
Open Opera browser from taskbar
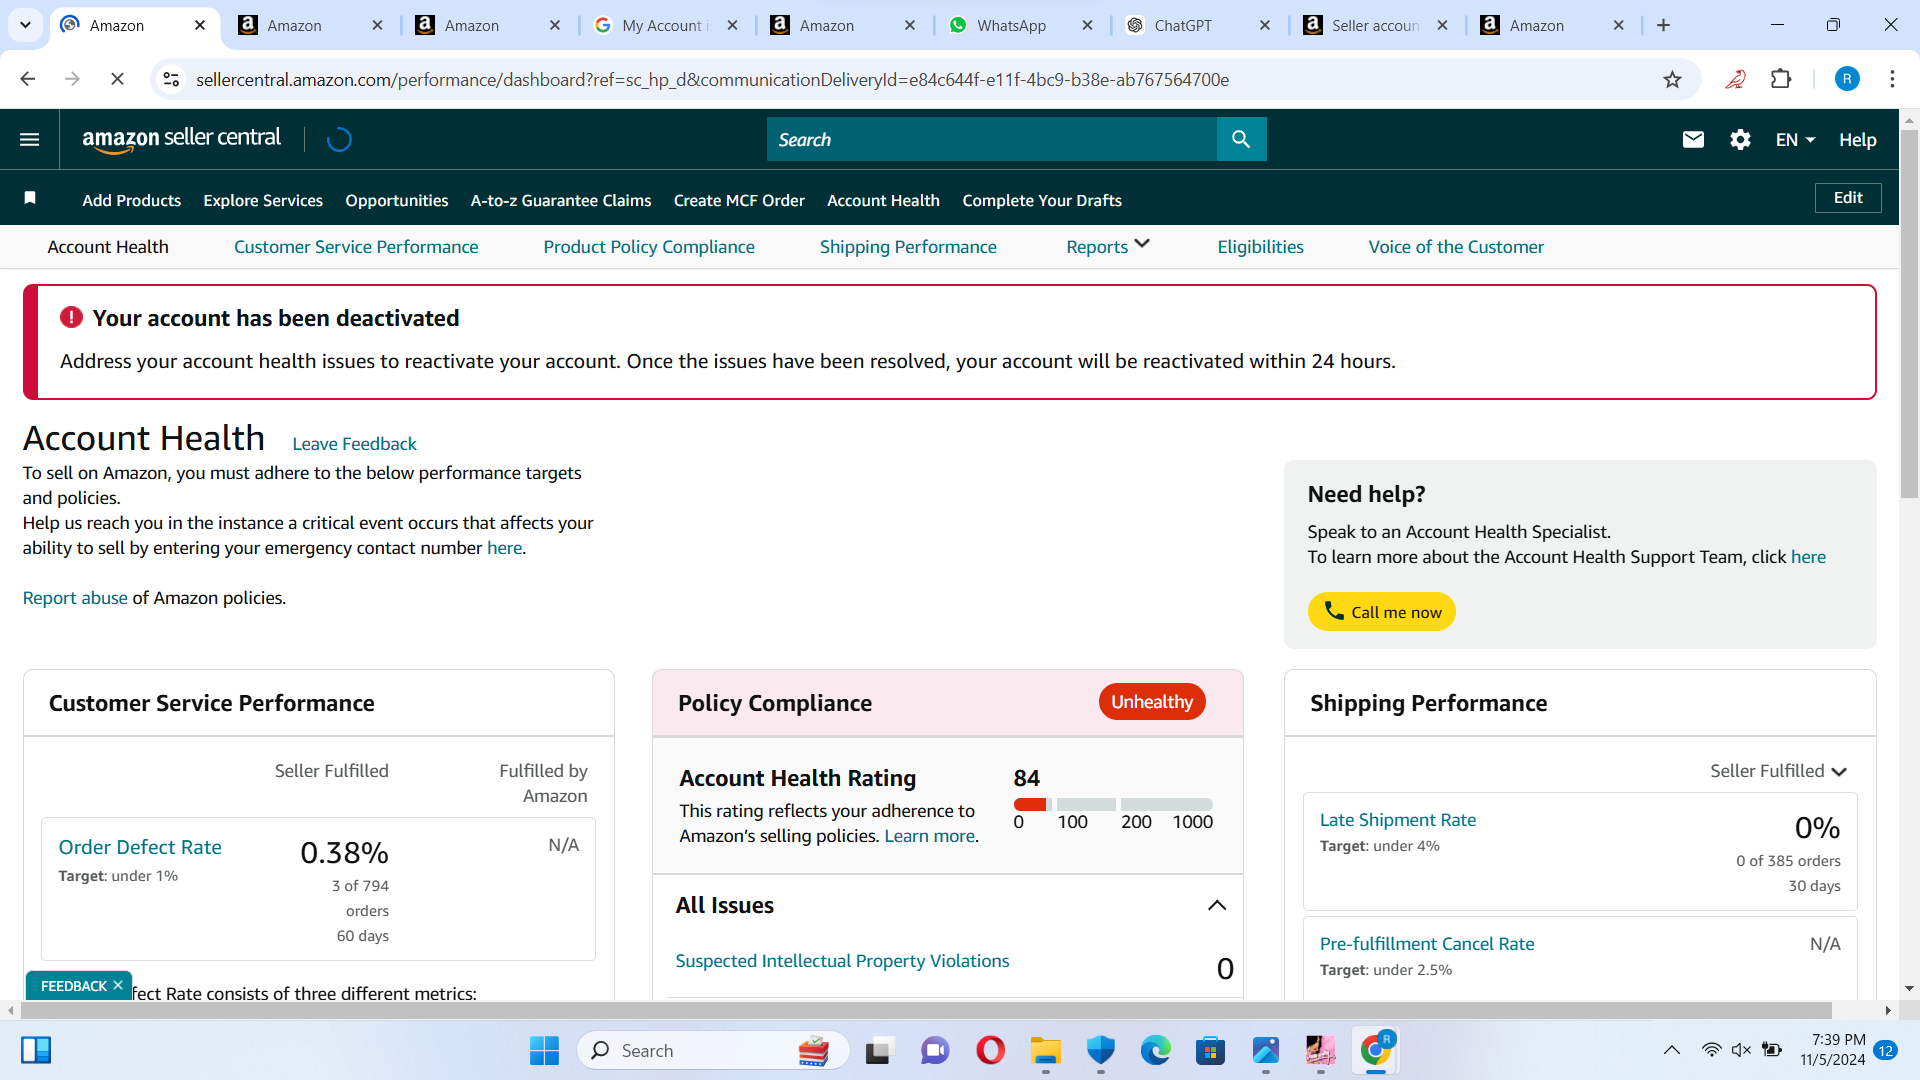[990, 1050]
